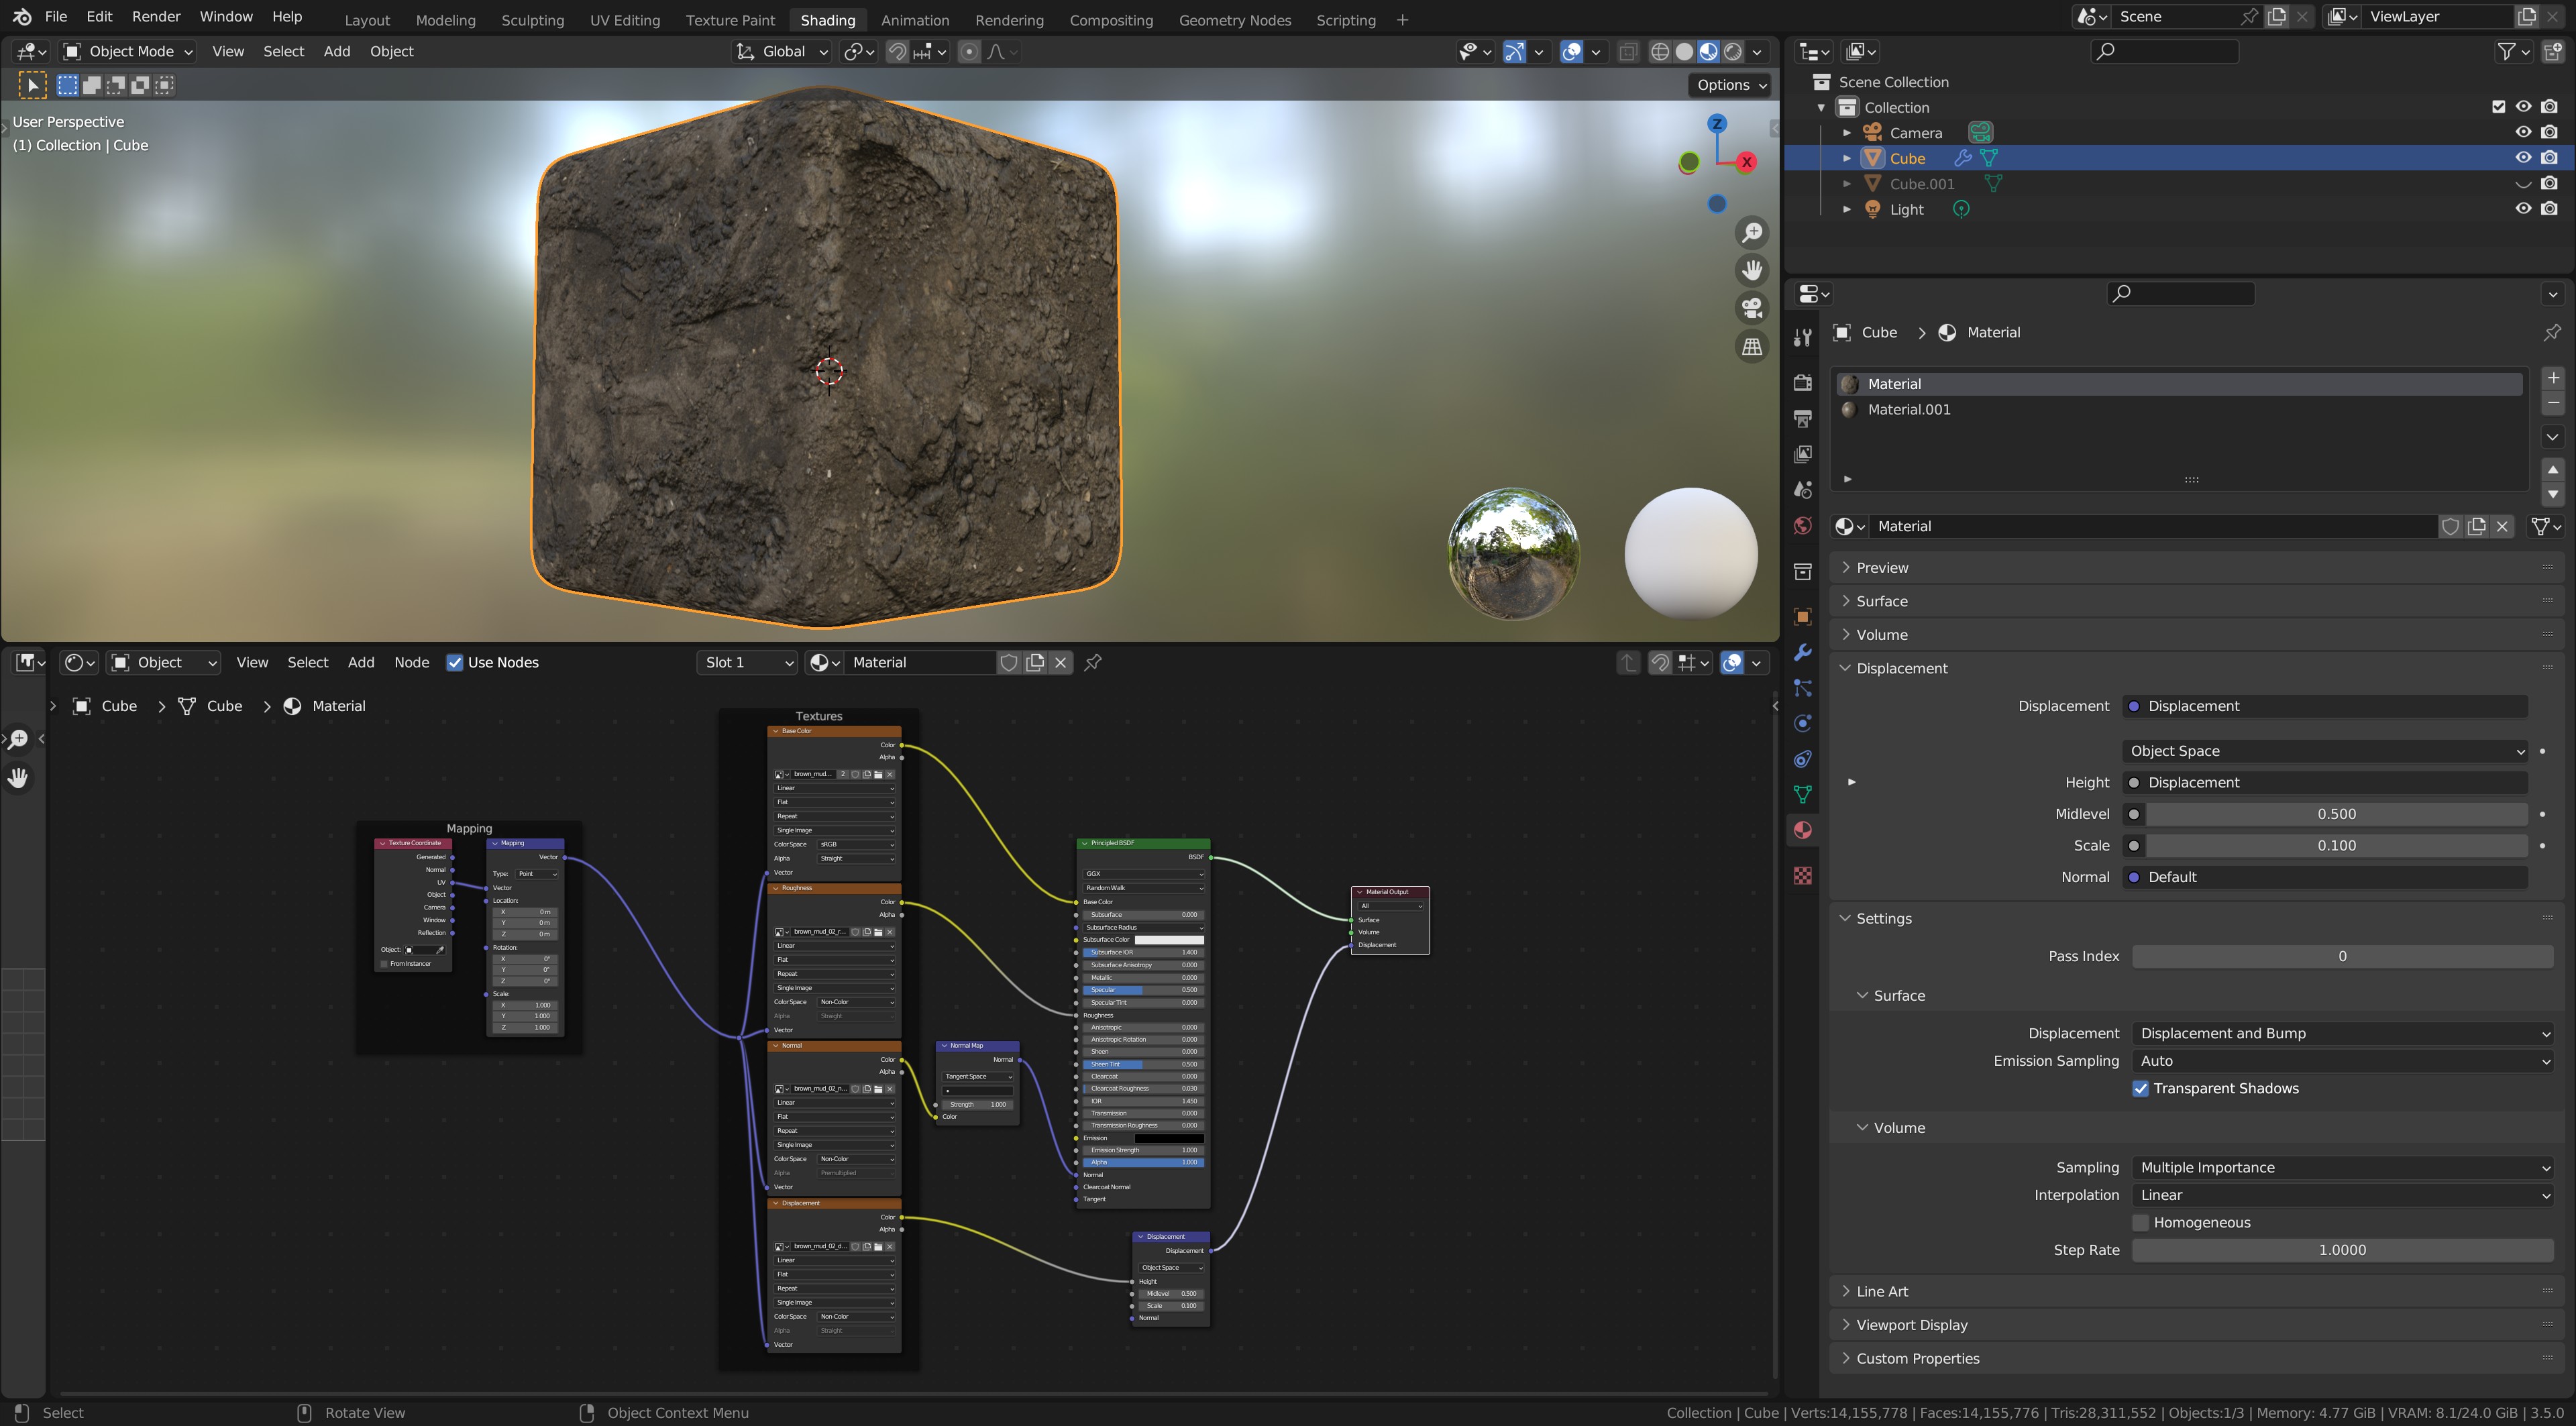Open the Modifier Properties tab
Image resolution: width=2576 pixels, height=1426 pixels.
1802,651
